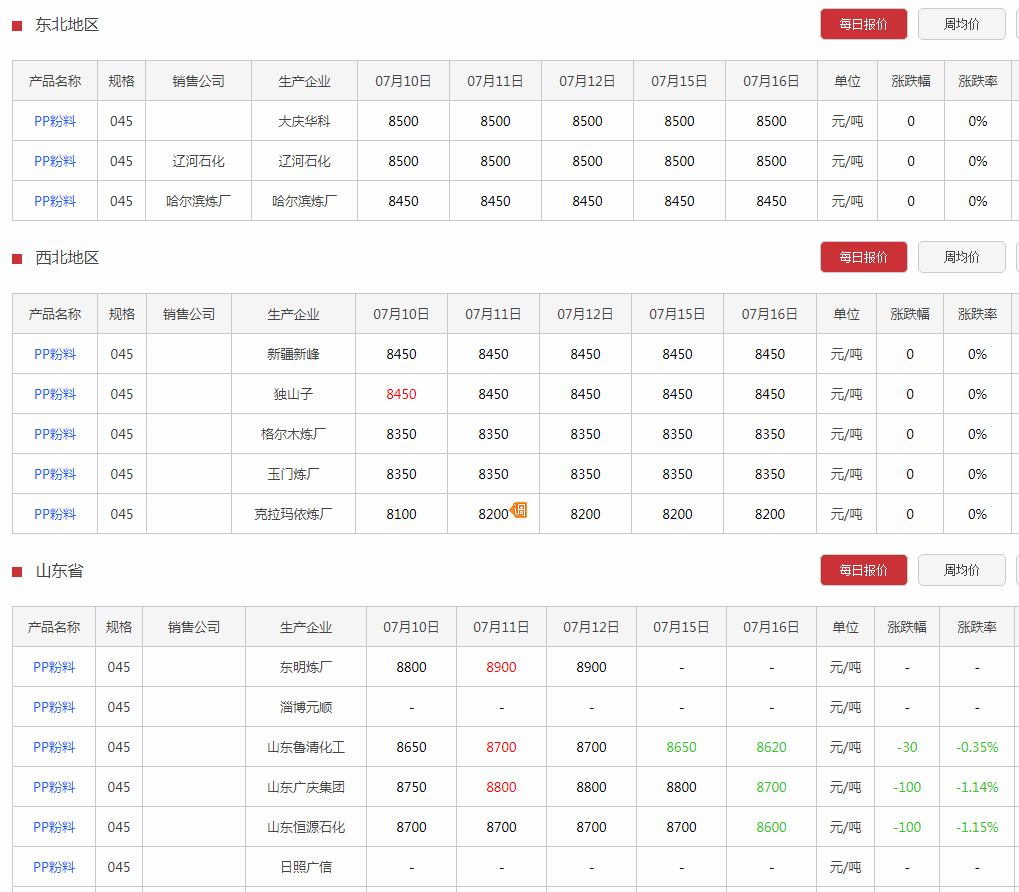Select 每日报价 tab in 西北地区 section
Viewport: 1019px width, 892px height.
click(x=863, y=257)
